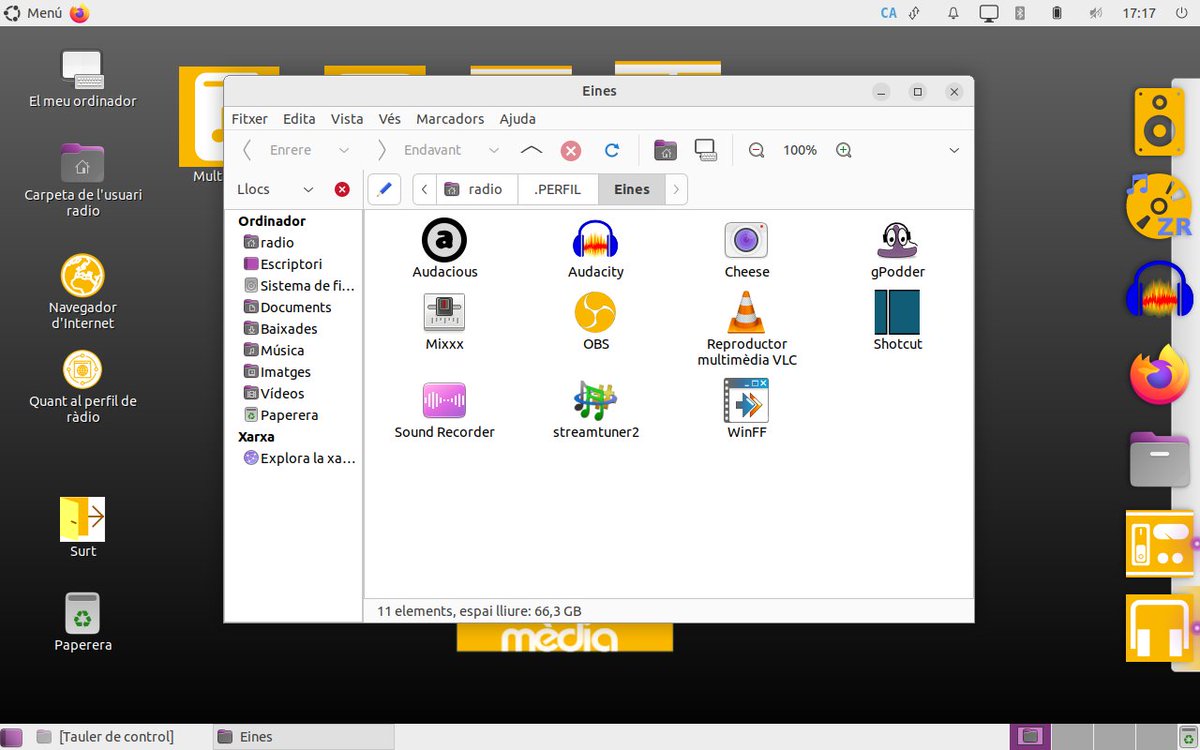Click the Eines path button
This screenshot has height=750, width=1200.
631,189
